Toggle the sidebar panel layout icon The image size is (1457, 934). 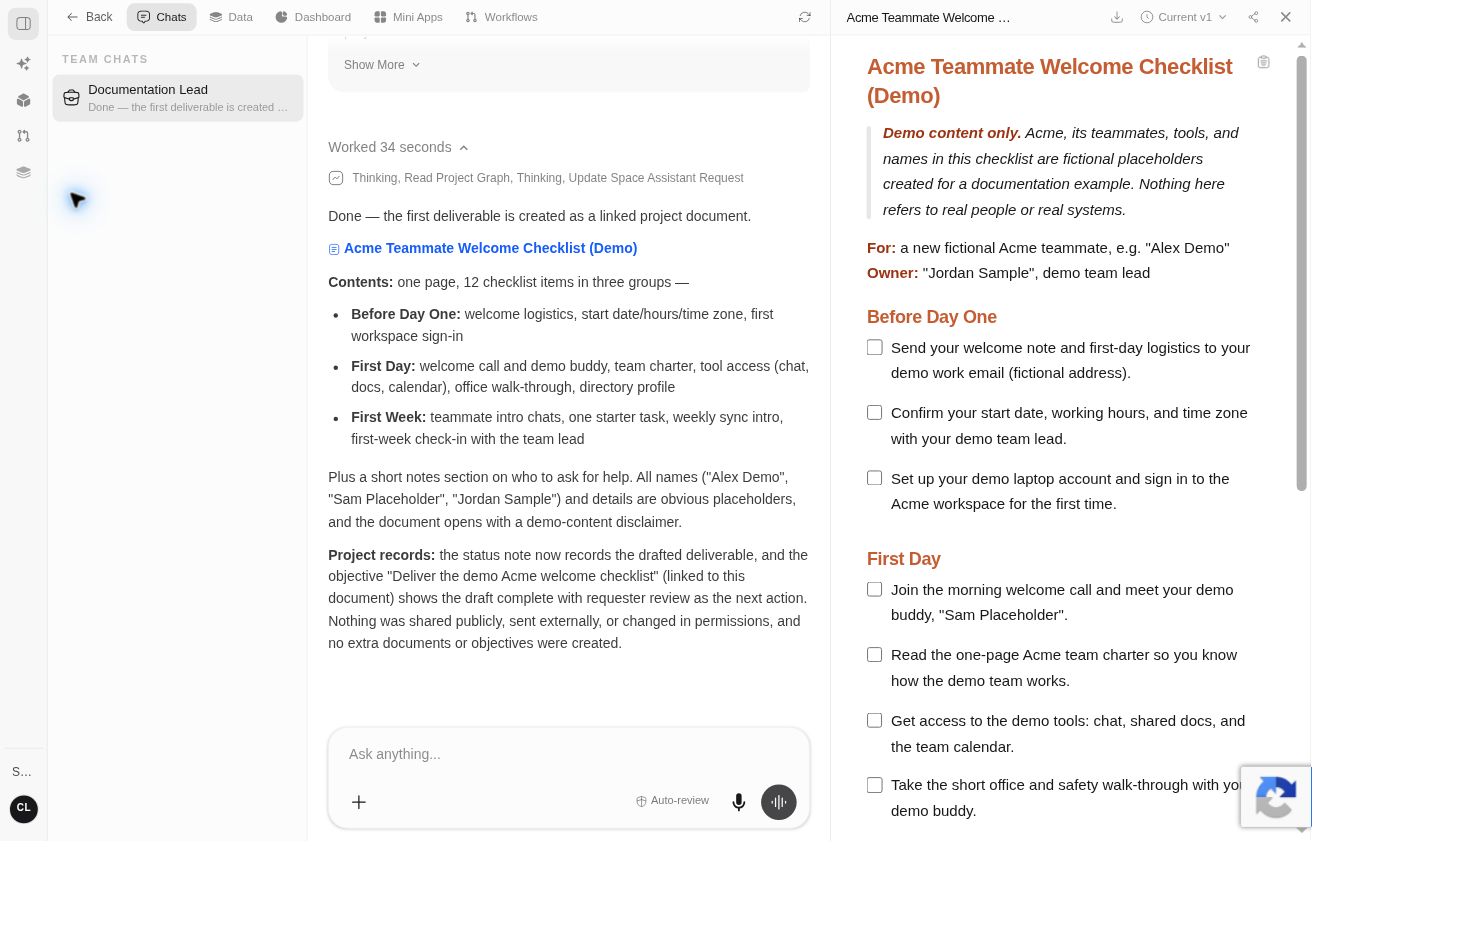point(23,23)
